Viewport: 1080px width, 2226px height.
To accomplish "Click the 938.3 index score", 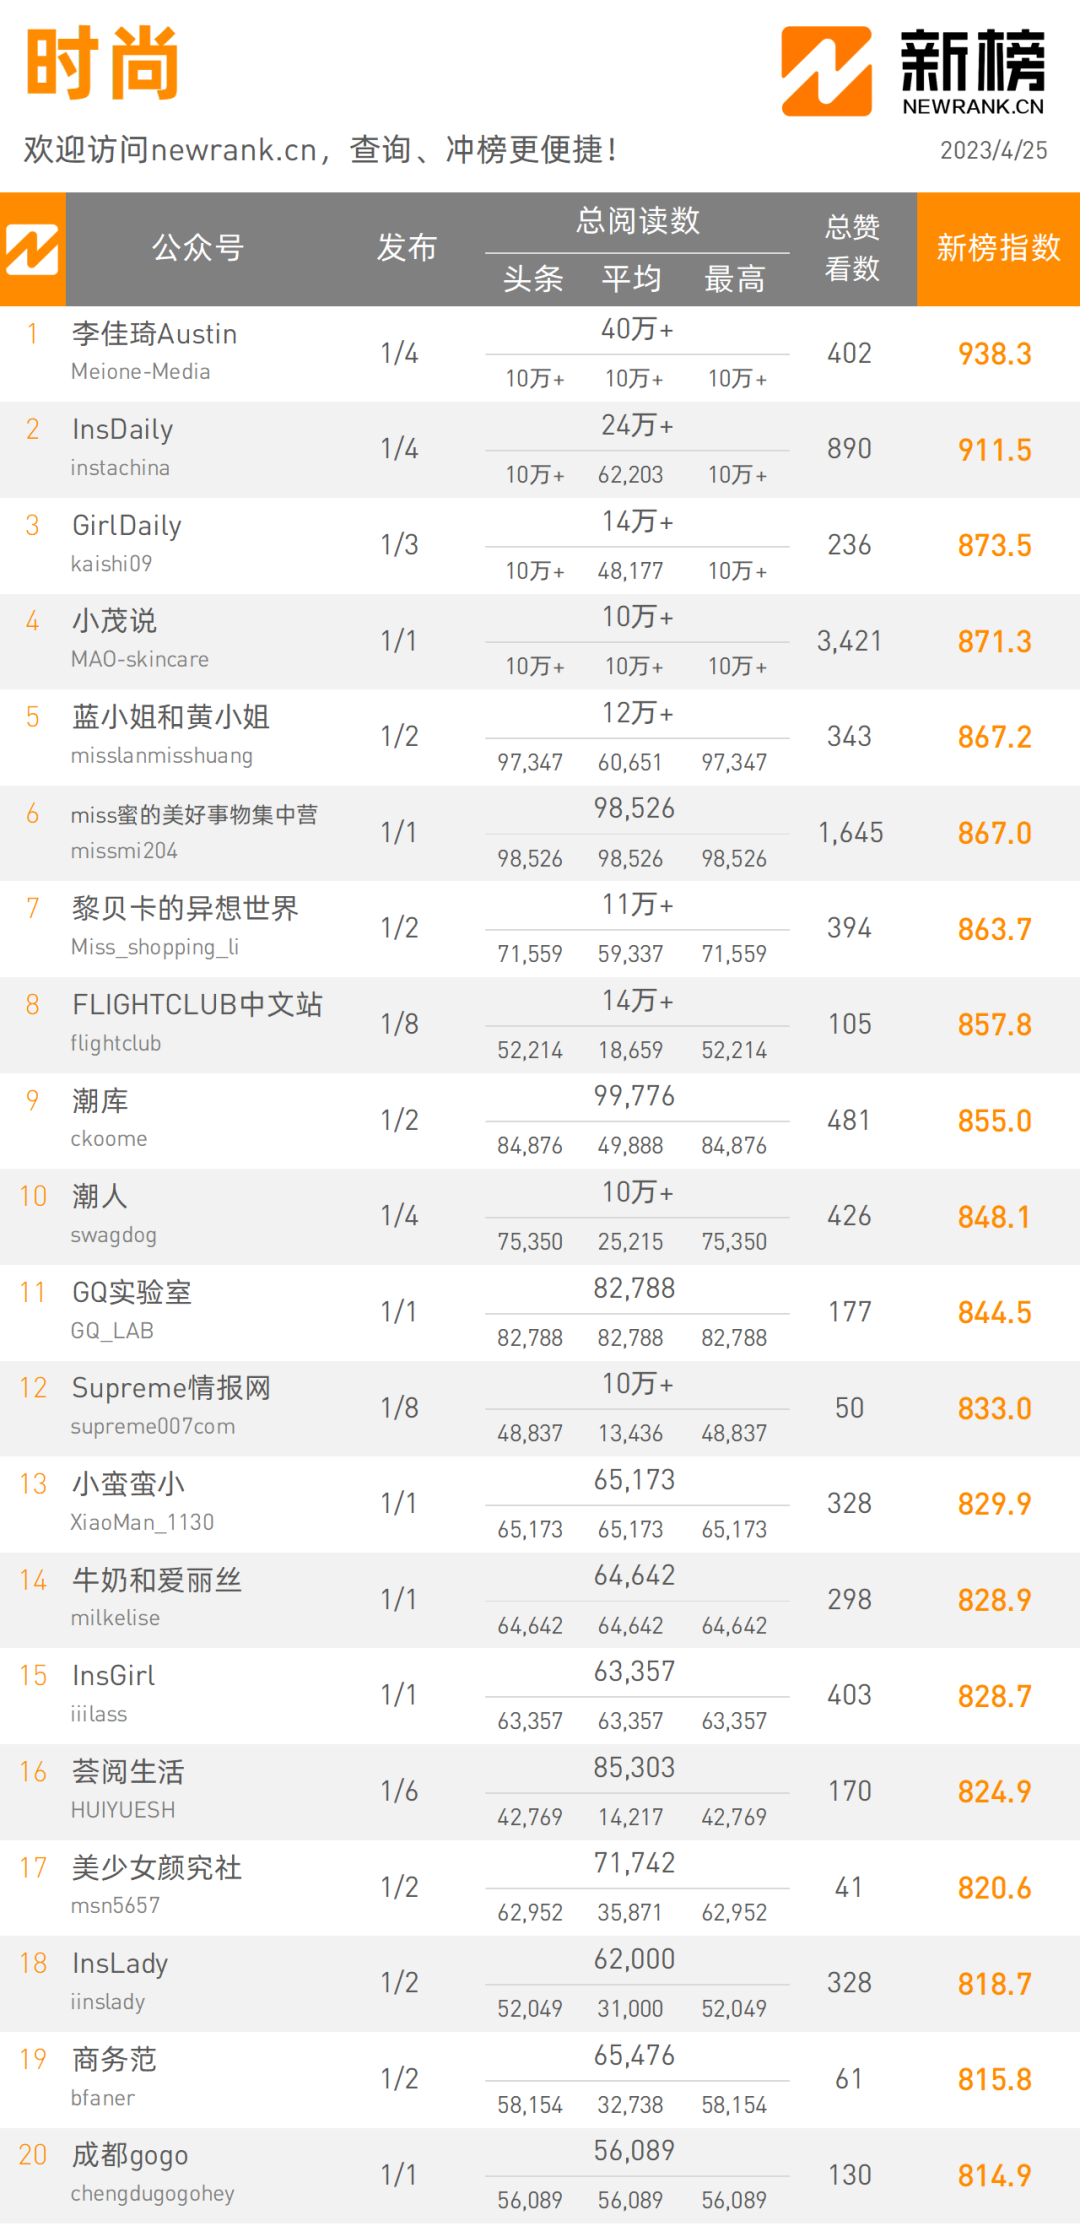I will [x=994, y=354].
